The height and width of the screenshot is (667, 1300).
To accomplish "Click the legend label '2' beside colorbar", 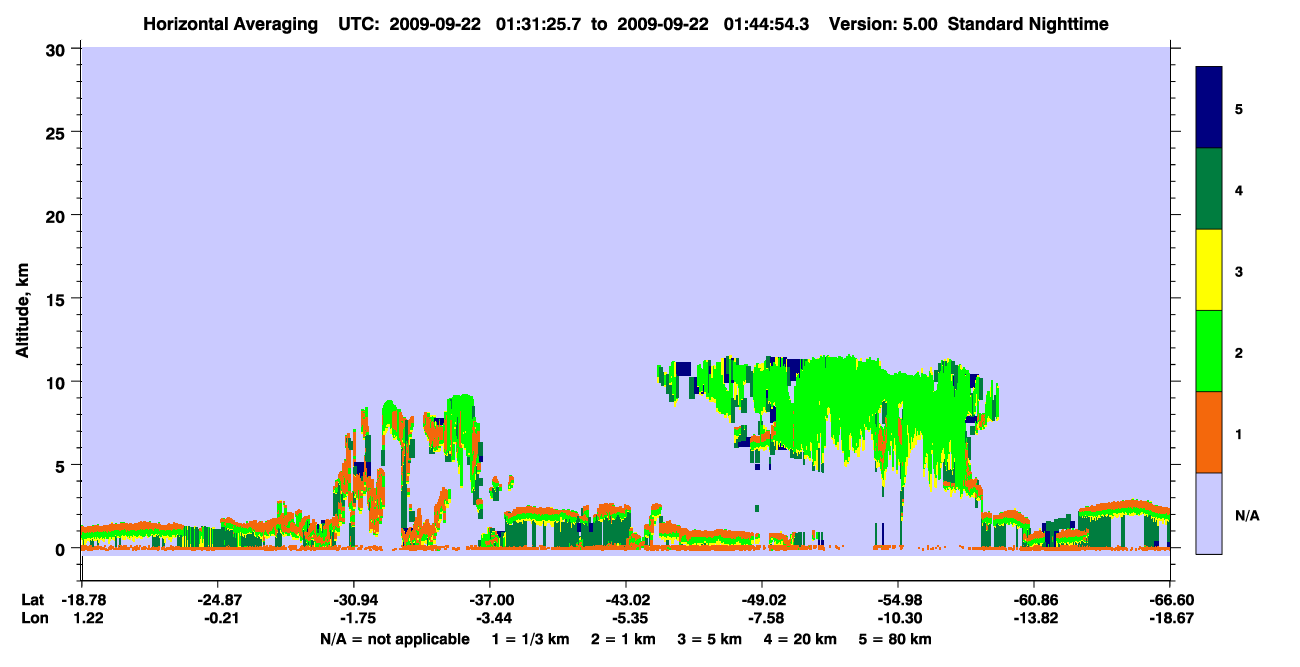I will coord(1238,352).
